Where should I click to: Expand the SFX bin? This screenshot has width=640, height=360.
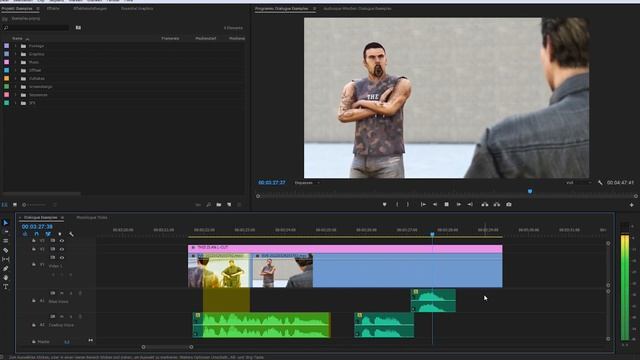click(16, 103)
